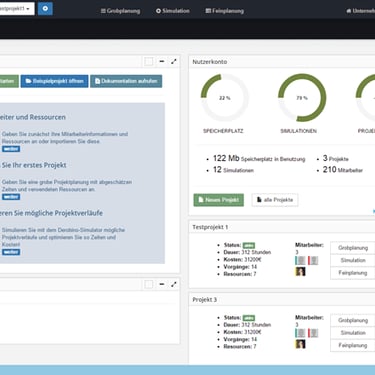Click the Dokumentation aufrufen button
Screen dimensions: 375x375
[x=126, y=81]
